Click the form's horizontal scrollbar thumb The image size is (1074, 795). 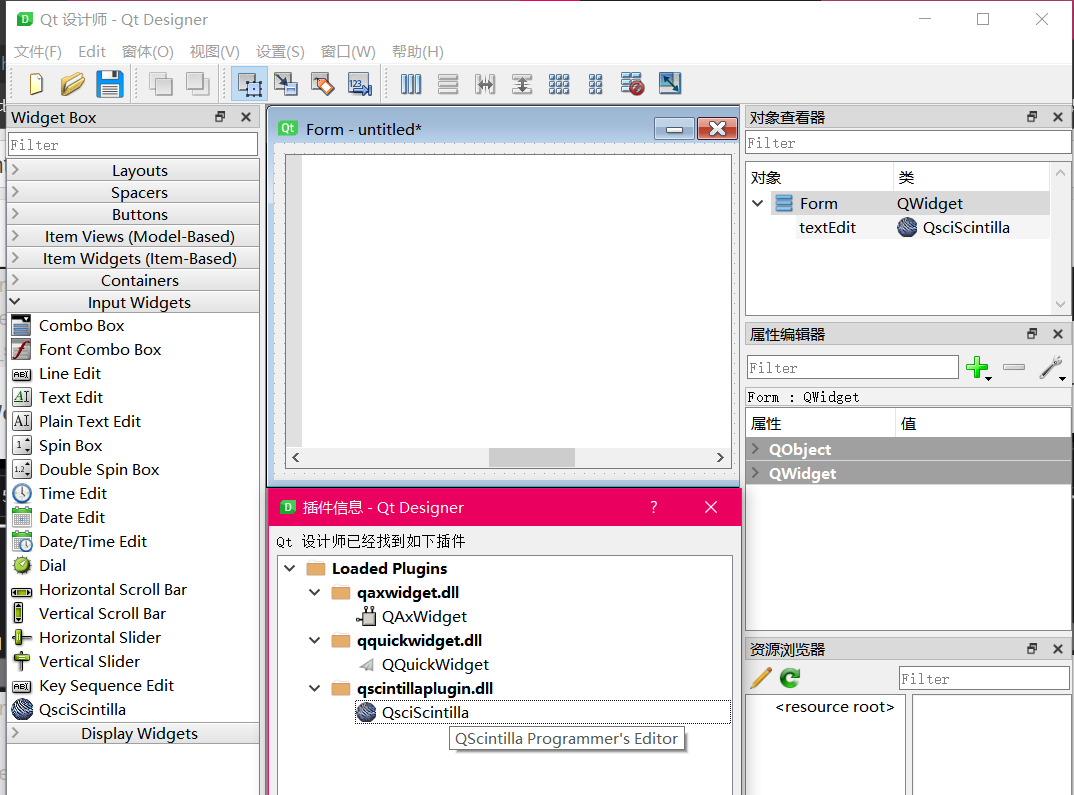[532, 457]
